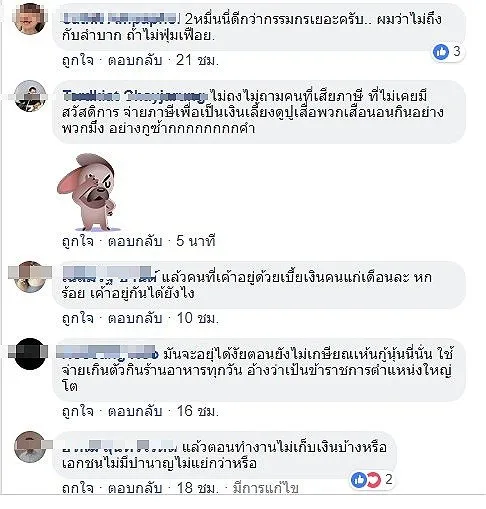
Task: Open edit history via มีการแก้ไข link
Action: pos(265,489)
